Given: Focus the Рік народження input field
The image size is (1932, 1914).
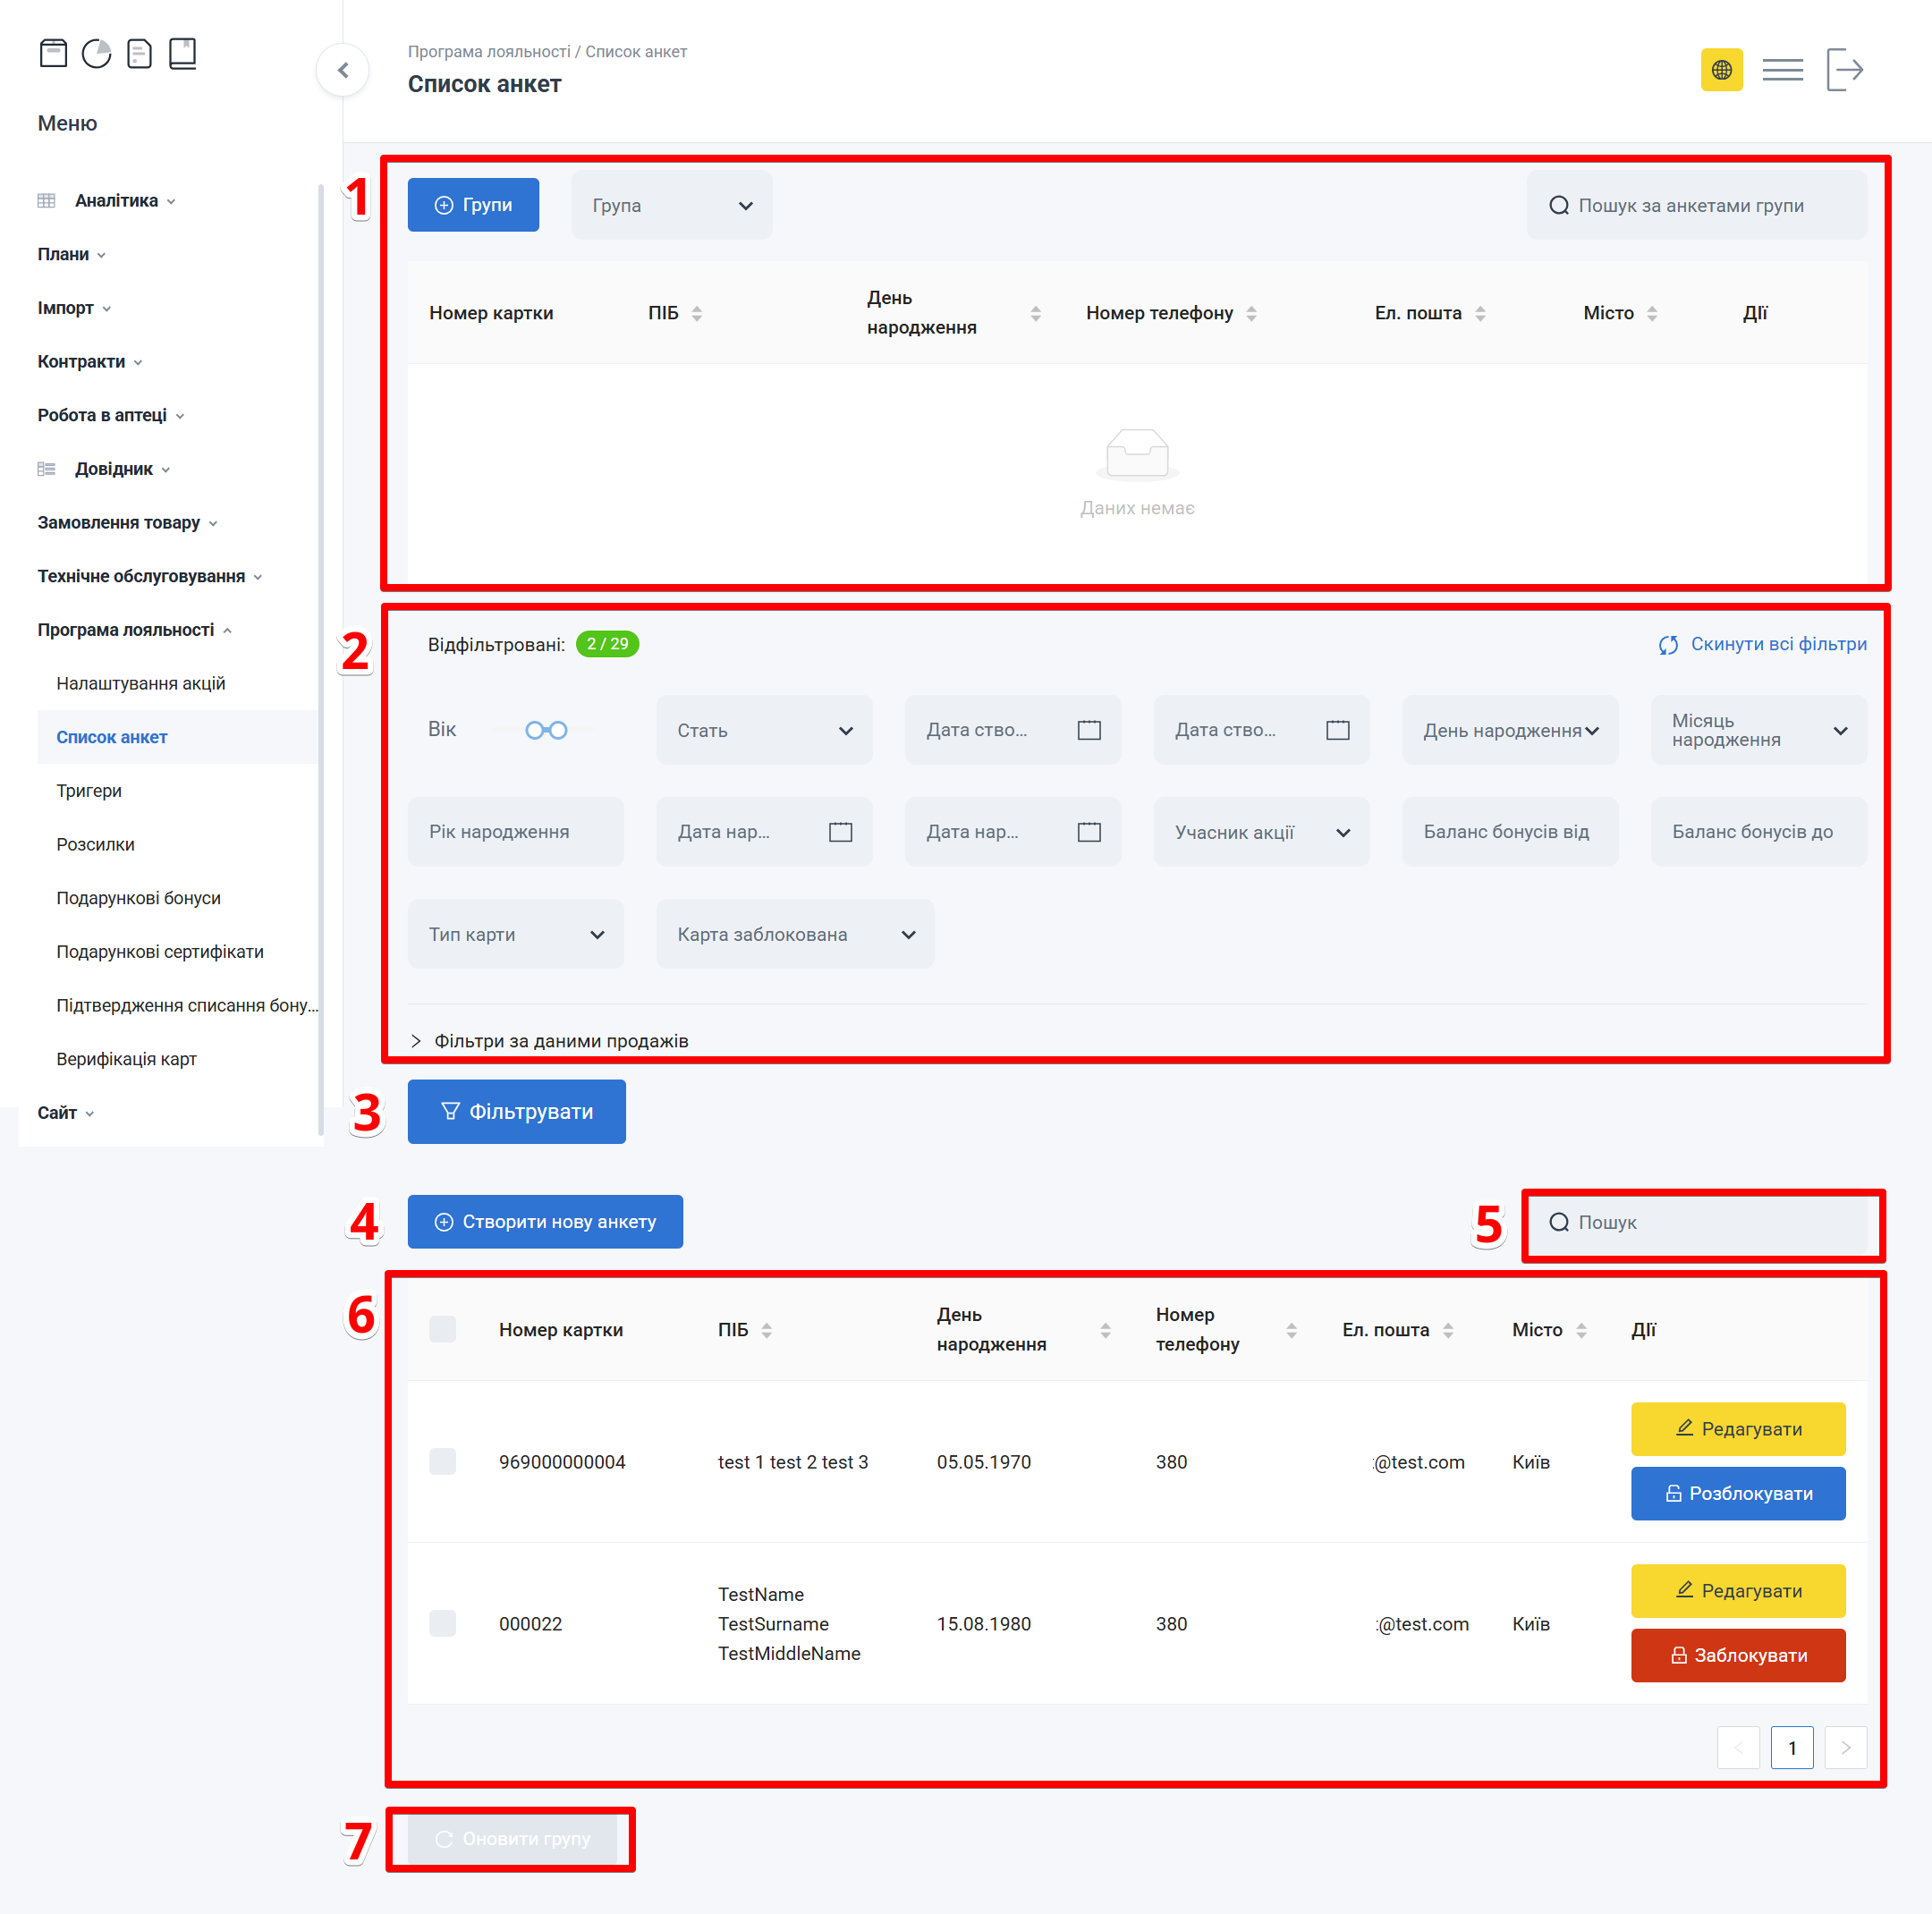Looking at the screenshot, I should tap(516, 833).
